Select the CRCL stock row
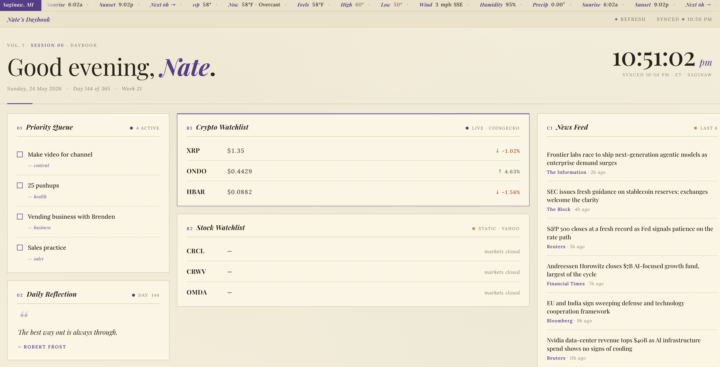This screenshot has width=720, height=367. click(x=353, y=251)
